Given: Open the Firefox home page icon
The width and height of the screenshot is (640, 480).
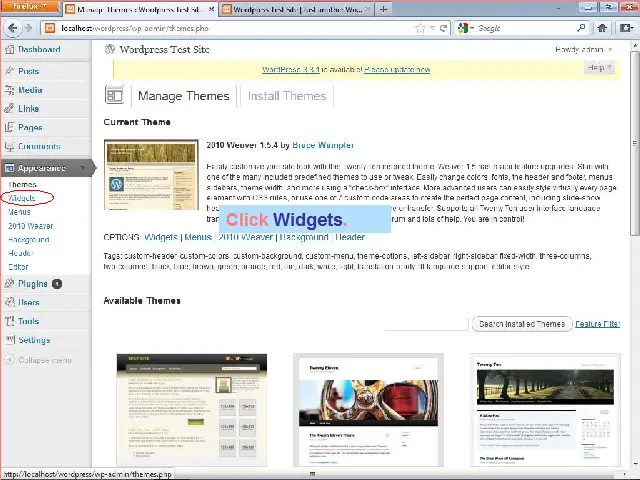Looking at the screenshot, I should point(602,28).
